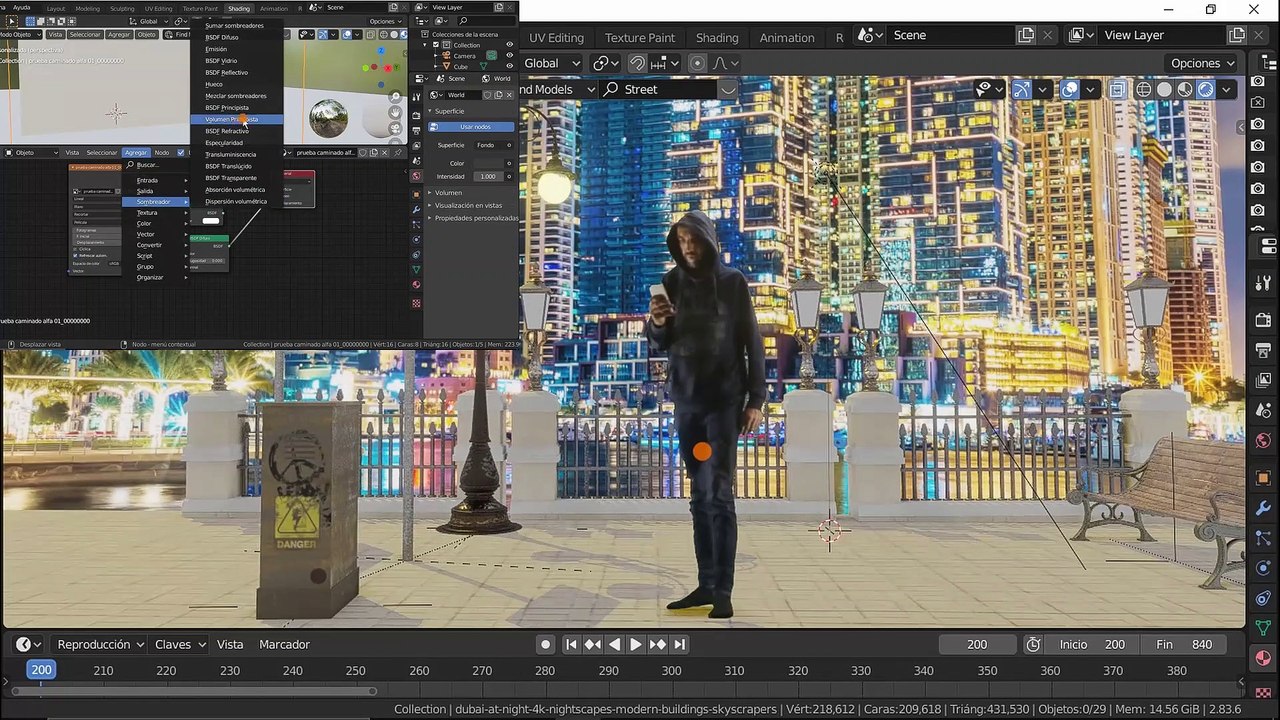Switch to the Texture Paint workspace tab
The height and width of the screenshot is (720, 1280).
[640, 38]
